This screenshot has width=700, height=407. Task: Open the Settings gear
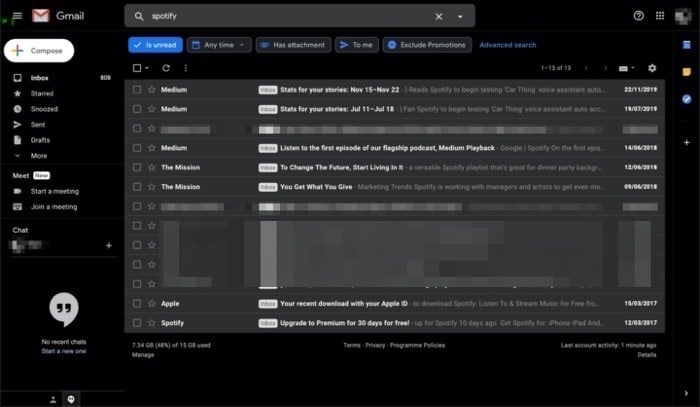(652, 68)
